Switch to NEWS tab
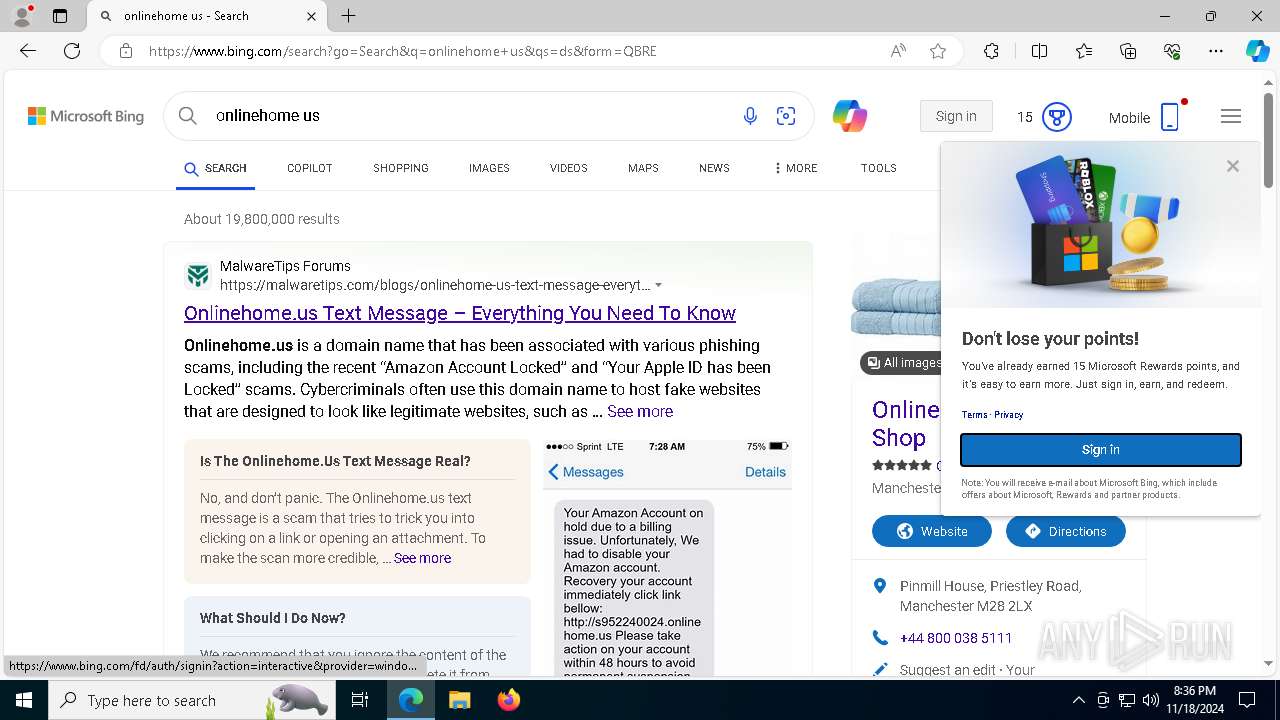Viewport: 1280px width, 720px height. point(714,168)
